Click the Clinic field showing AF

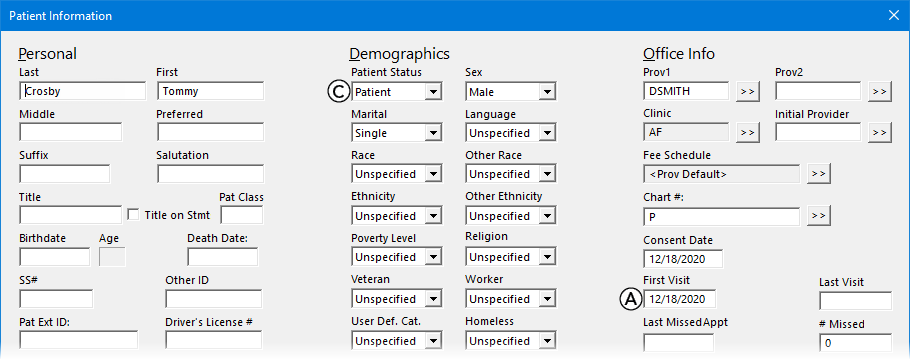coord(686,132)
